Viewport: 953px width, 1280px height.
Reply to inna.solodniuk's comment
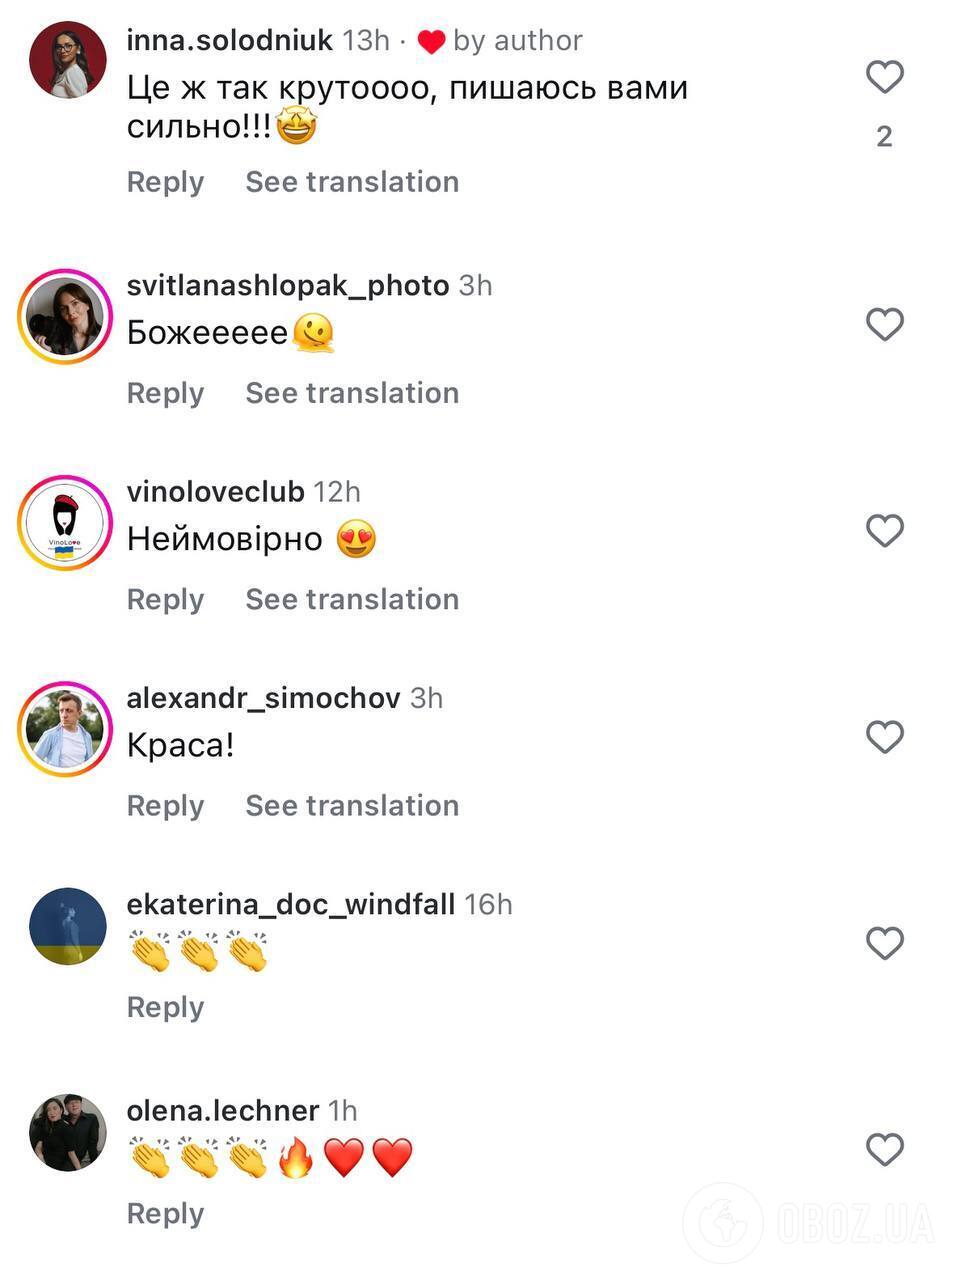tap(165, 182)
